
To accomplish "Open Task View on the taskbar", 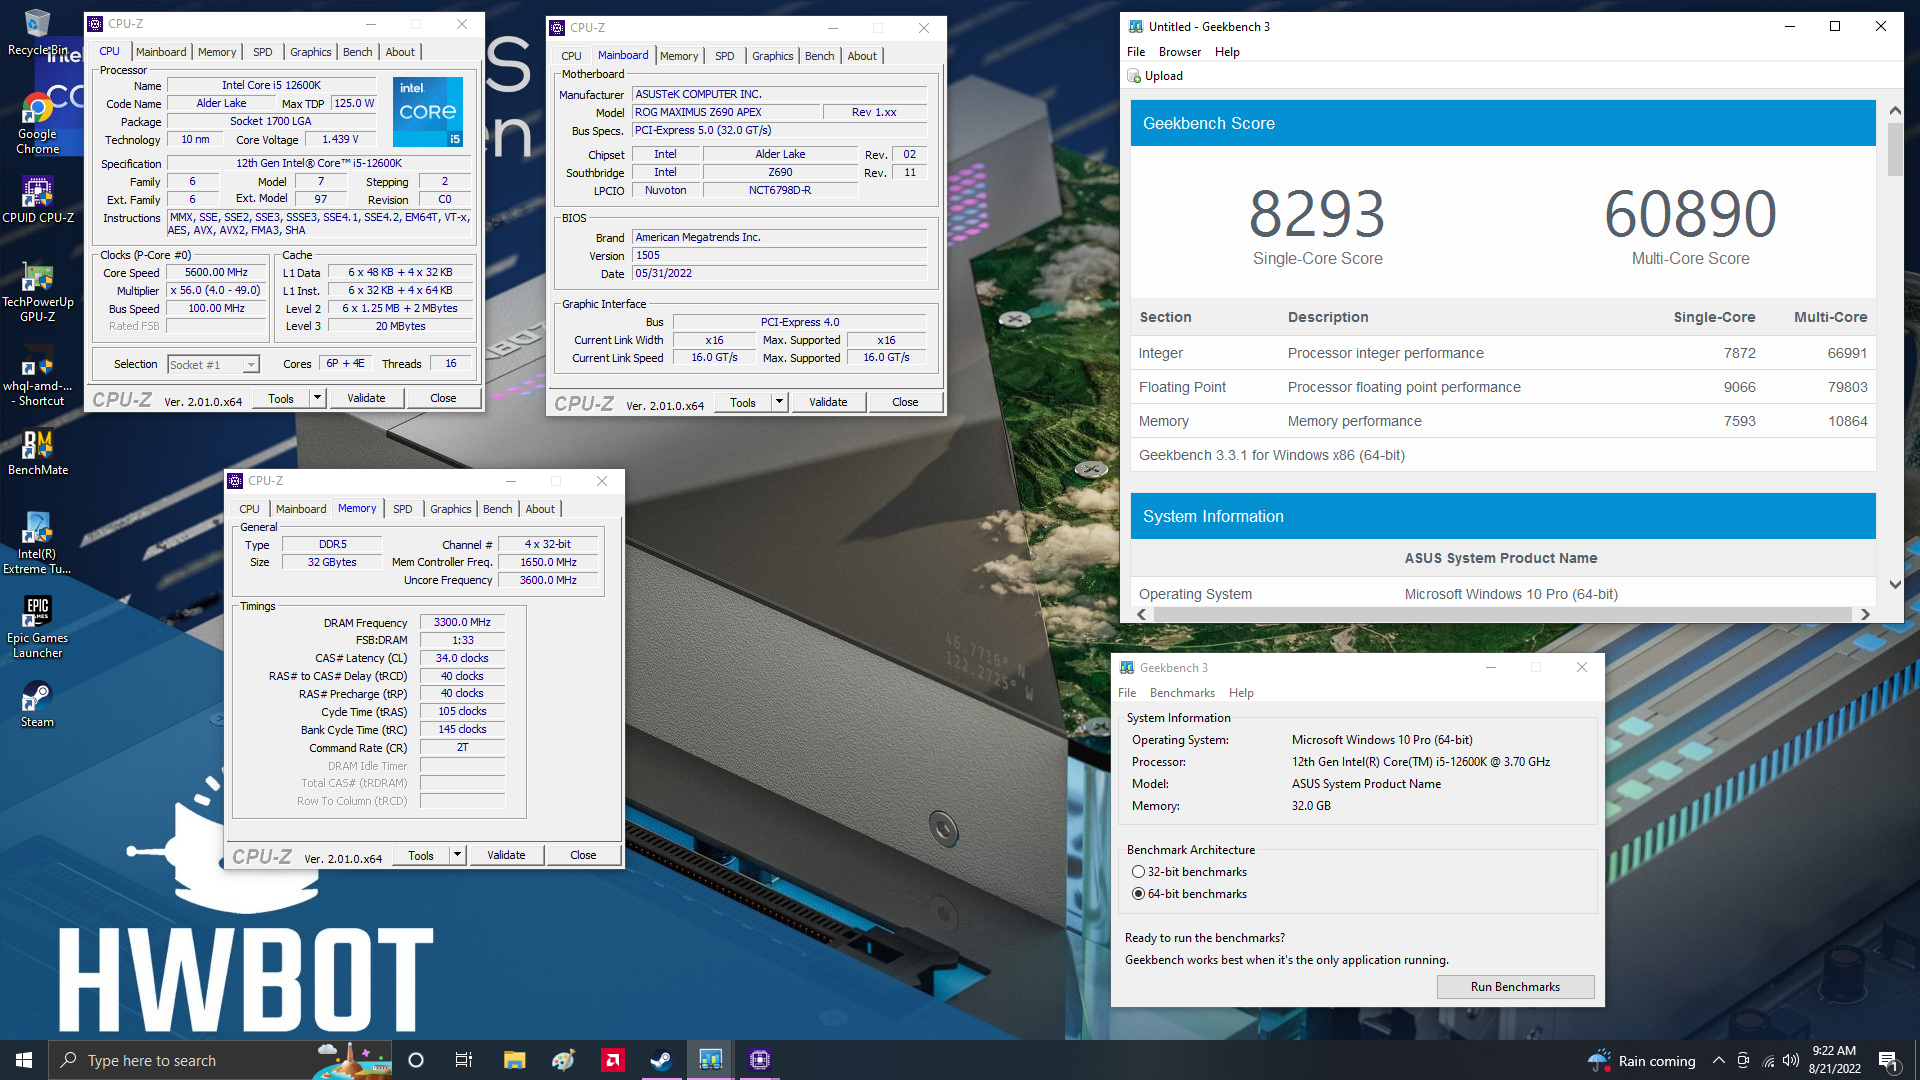I will coord(463,1060).
